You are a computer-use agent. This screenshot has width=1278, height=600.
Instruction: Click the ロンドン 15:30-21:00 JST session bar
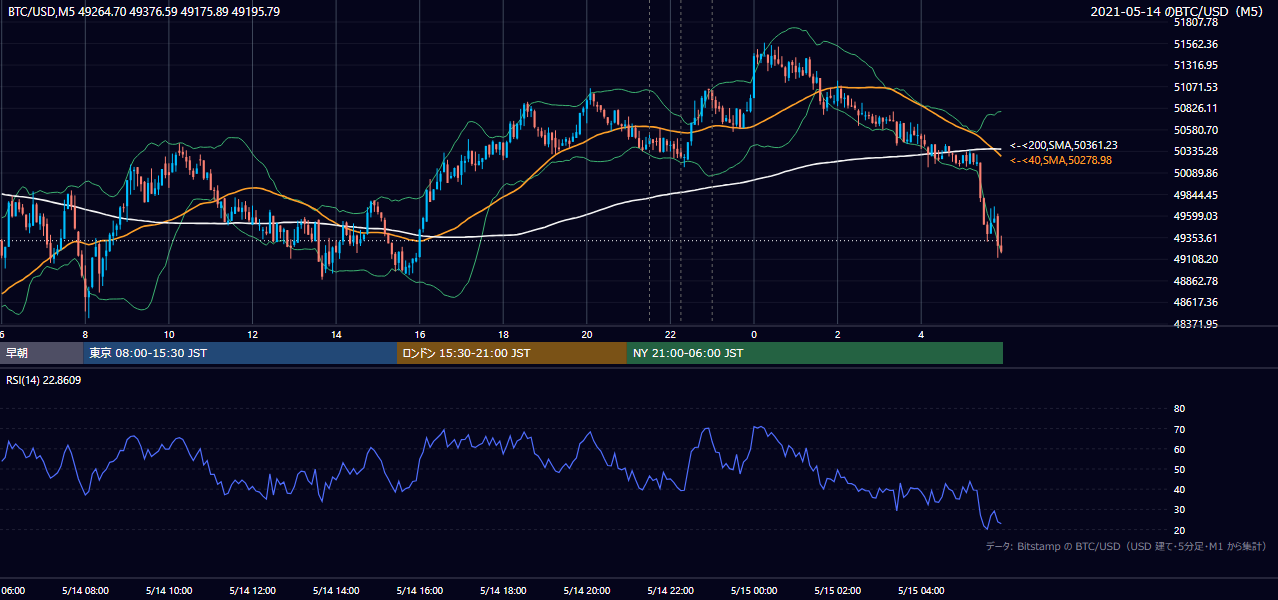tap(512, 353)
